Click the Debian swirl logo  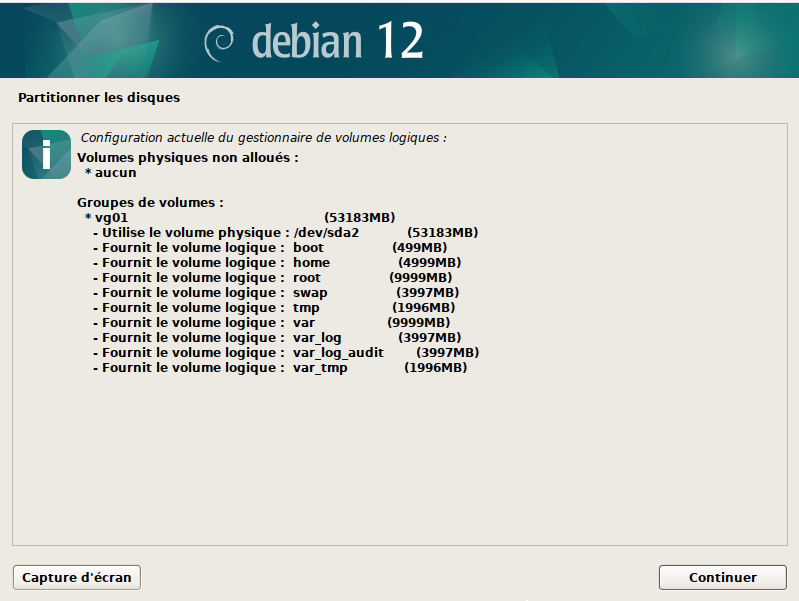[219, 43]
